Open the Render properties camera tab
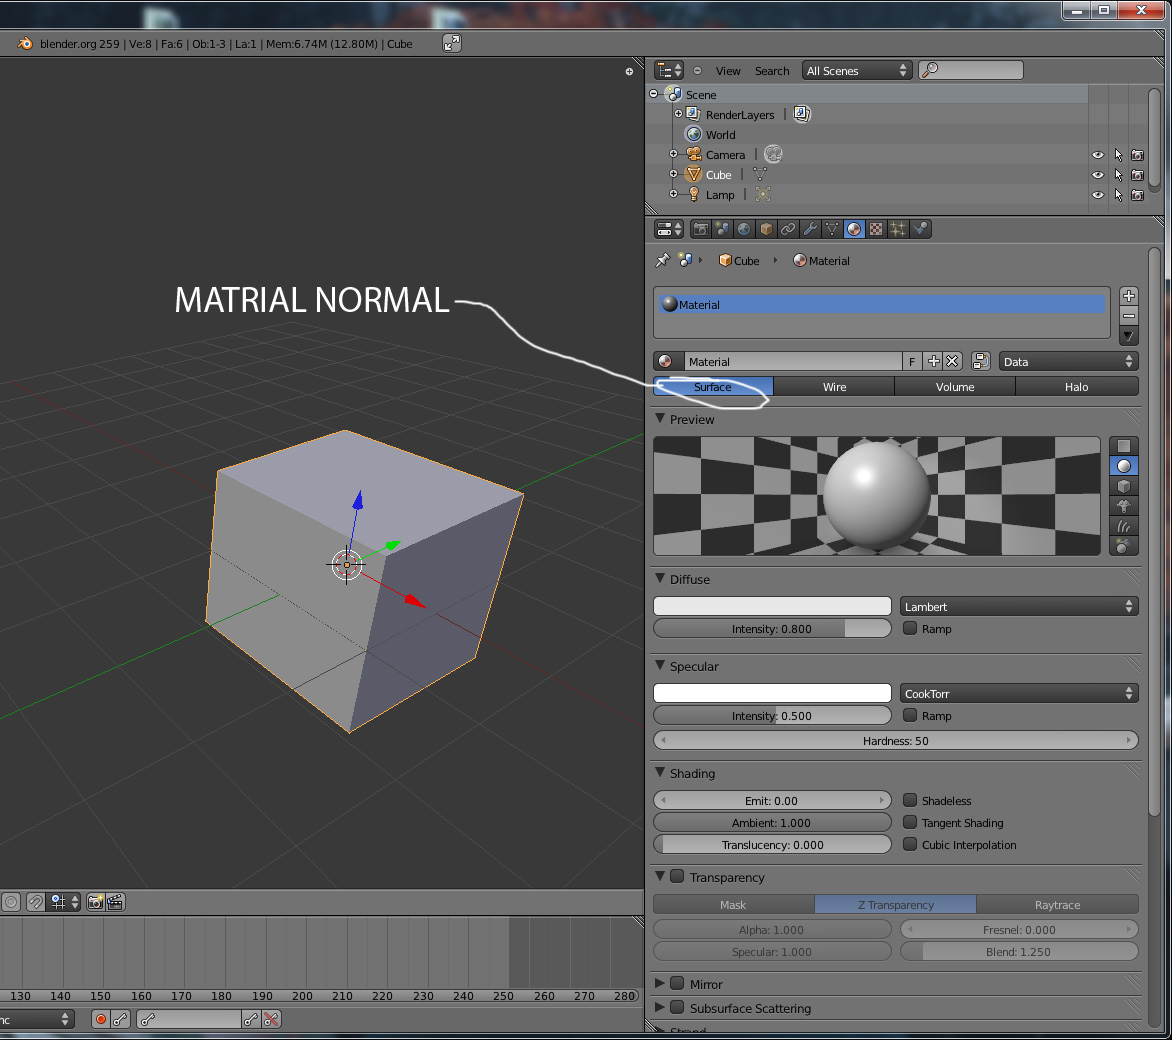 [x=701, y=229]
